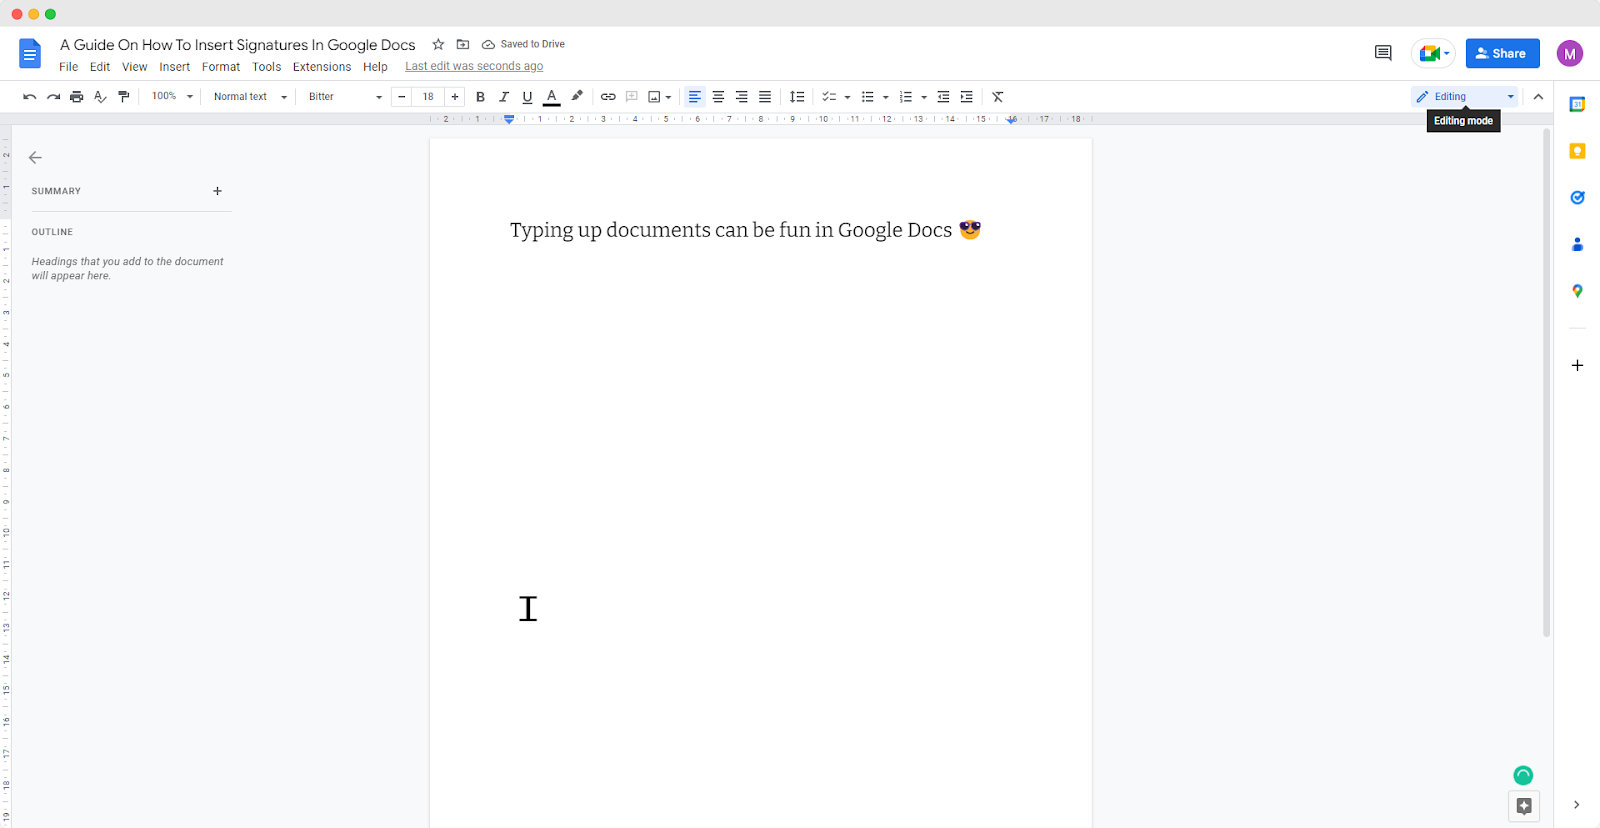Insert an image from the toolbar

tap(654, 97)
